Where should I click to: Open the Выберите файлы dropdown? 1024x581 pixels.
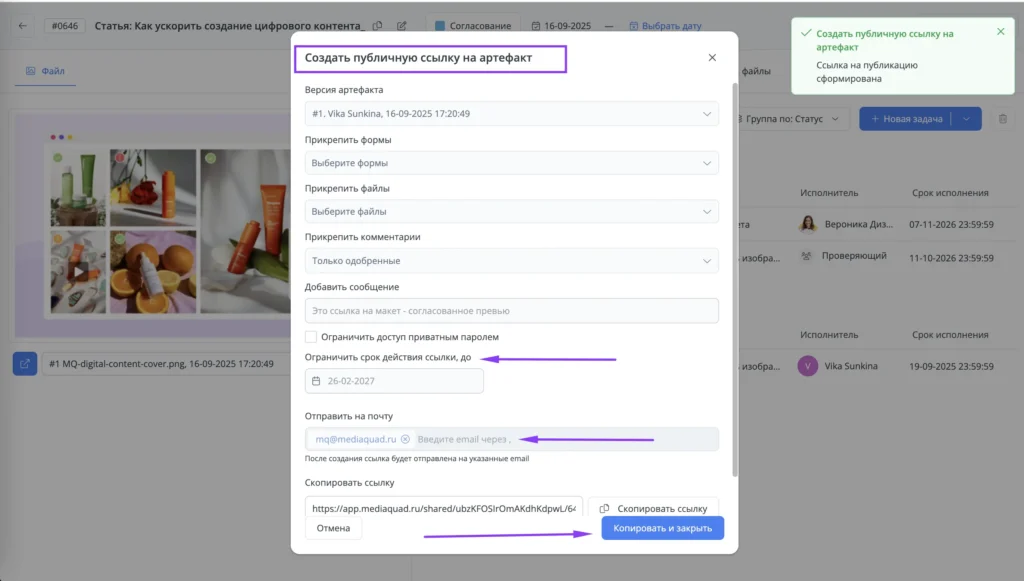coord(511,212)
